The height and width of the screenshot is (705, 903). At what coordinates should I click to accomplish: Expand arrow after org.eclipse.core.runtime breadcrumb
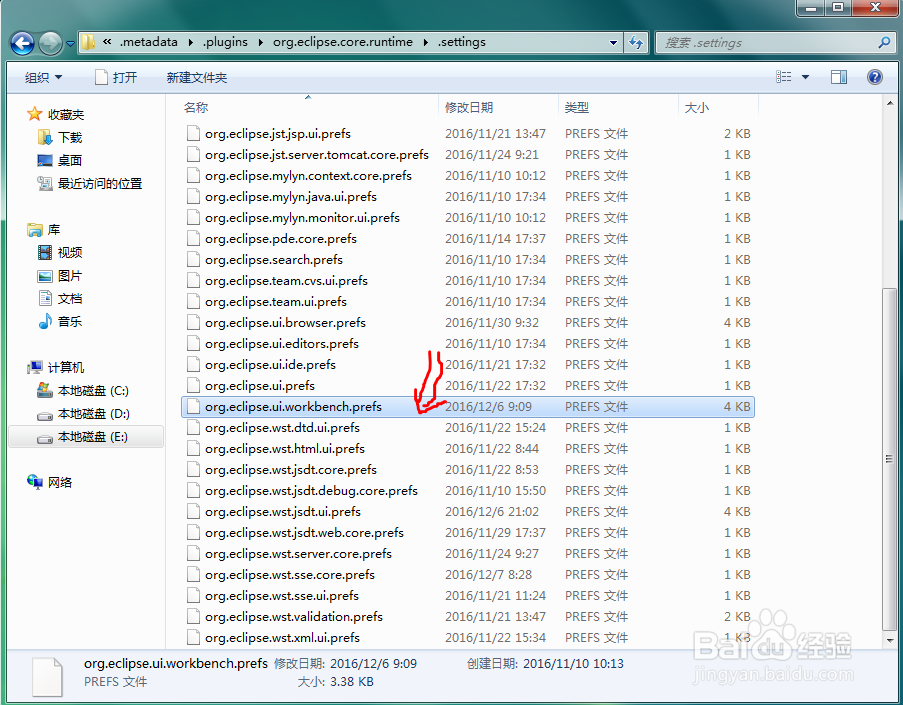[426, 43]
